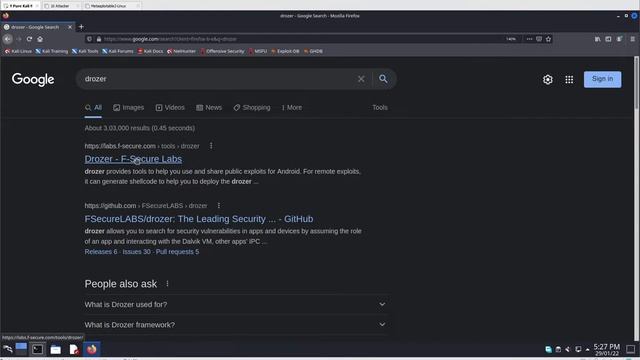Screen dimensions: 640x360
Task: Open the Firefox hamburger menu
Action: 633,39
